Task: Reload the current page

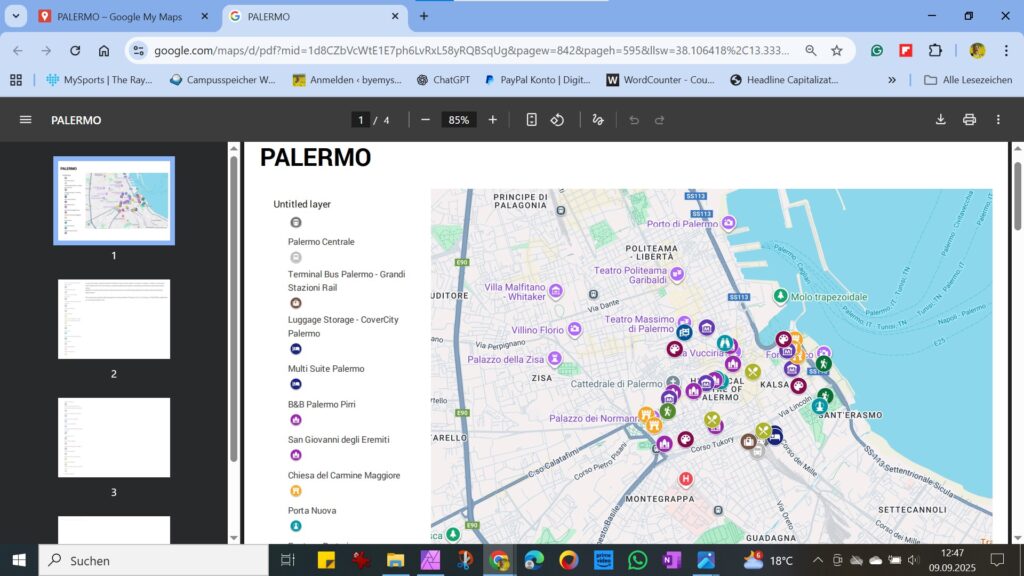Action: [75, 50]
